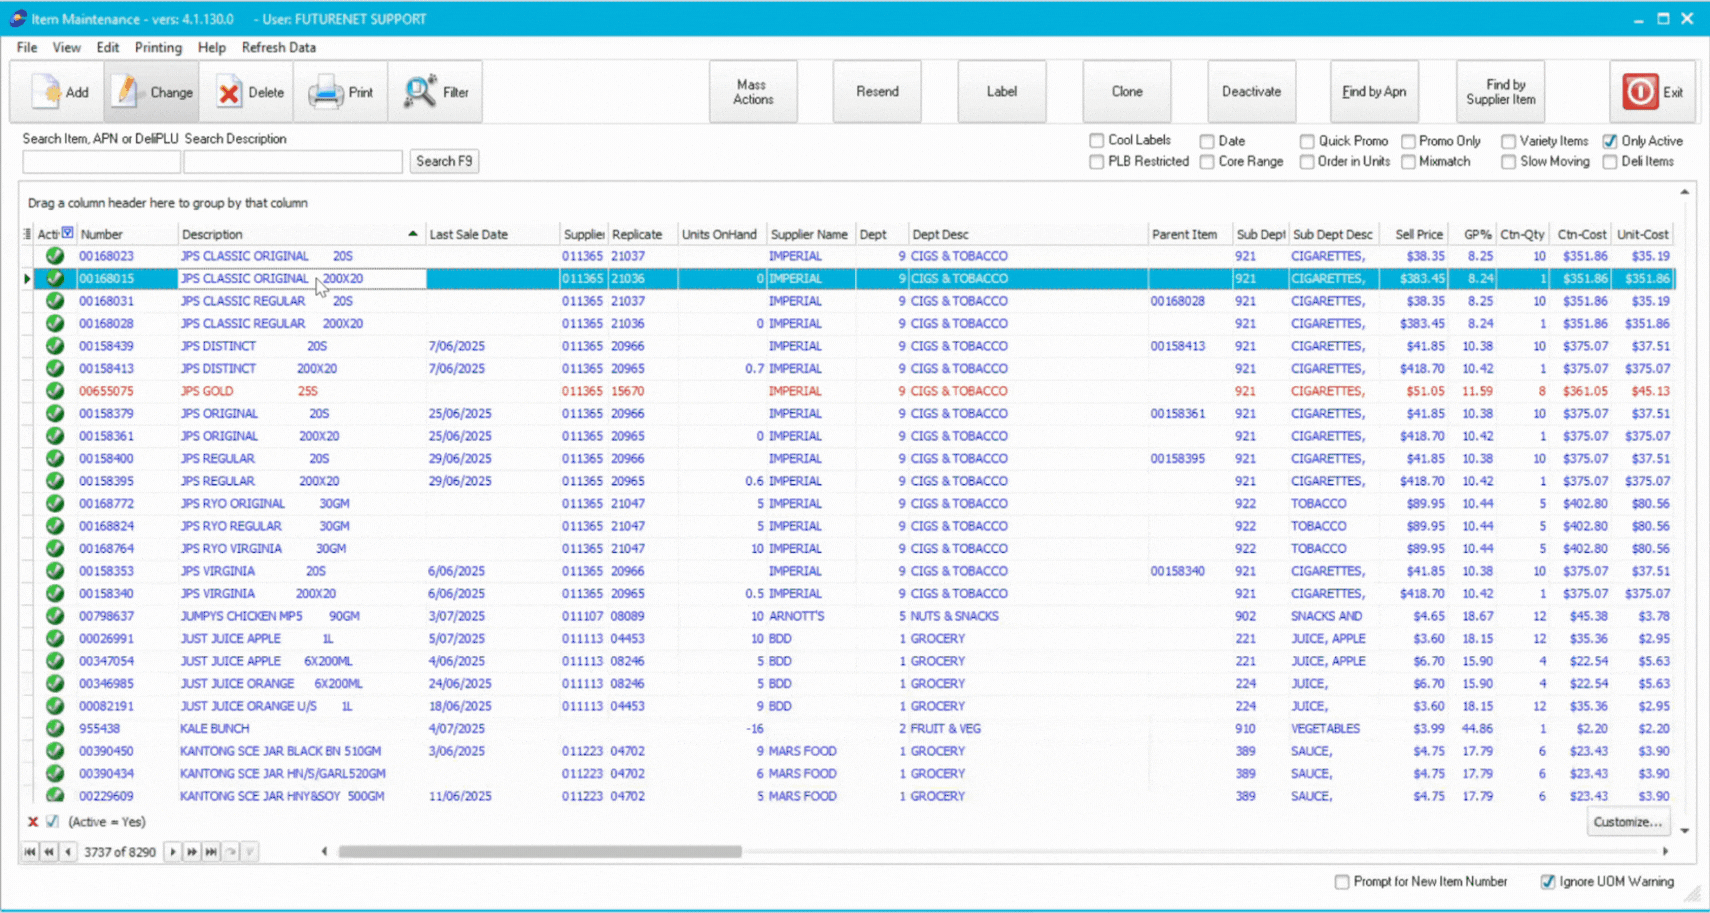Go to first record in navigator
The image size is (1710, 913).
[30, 852]
